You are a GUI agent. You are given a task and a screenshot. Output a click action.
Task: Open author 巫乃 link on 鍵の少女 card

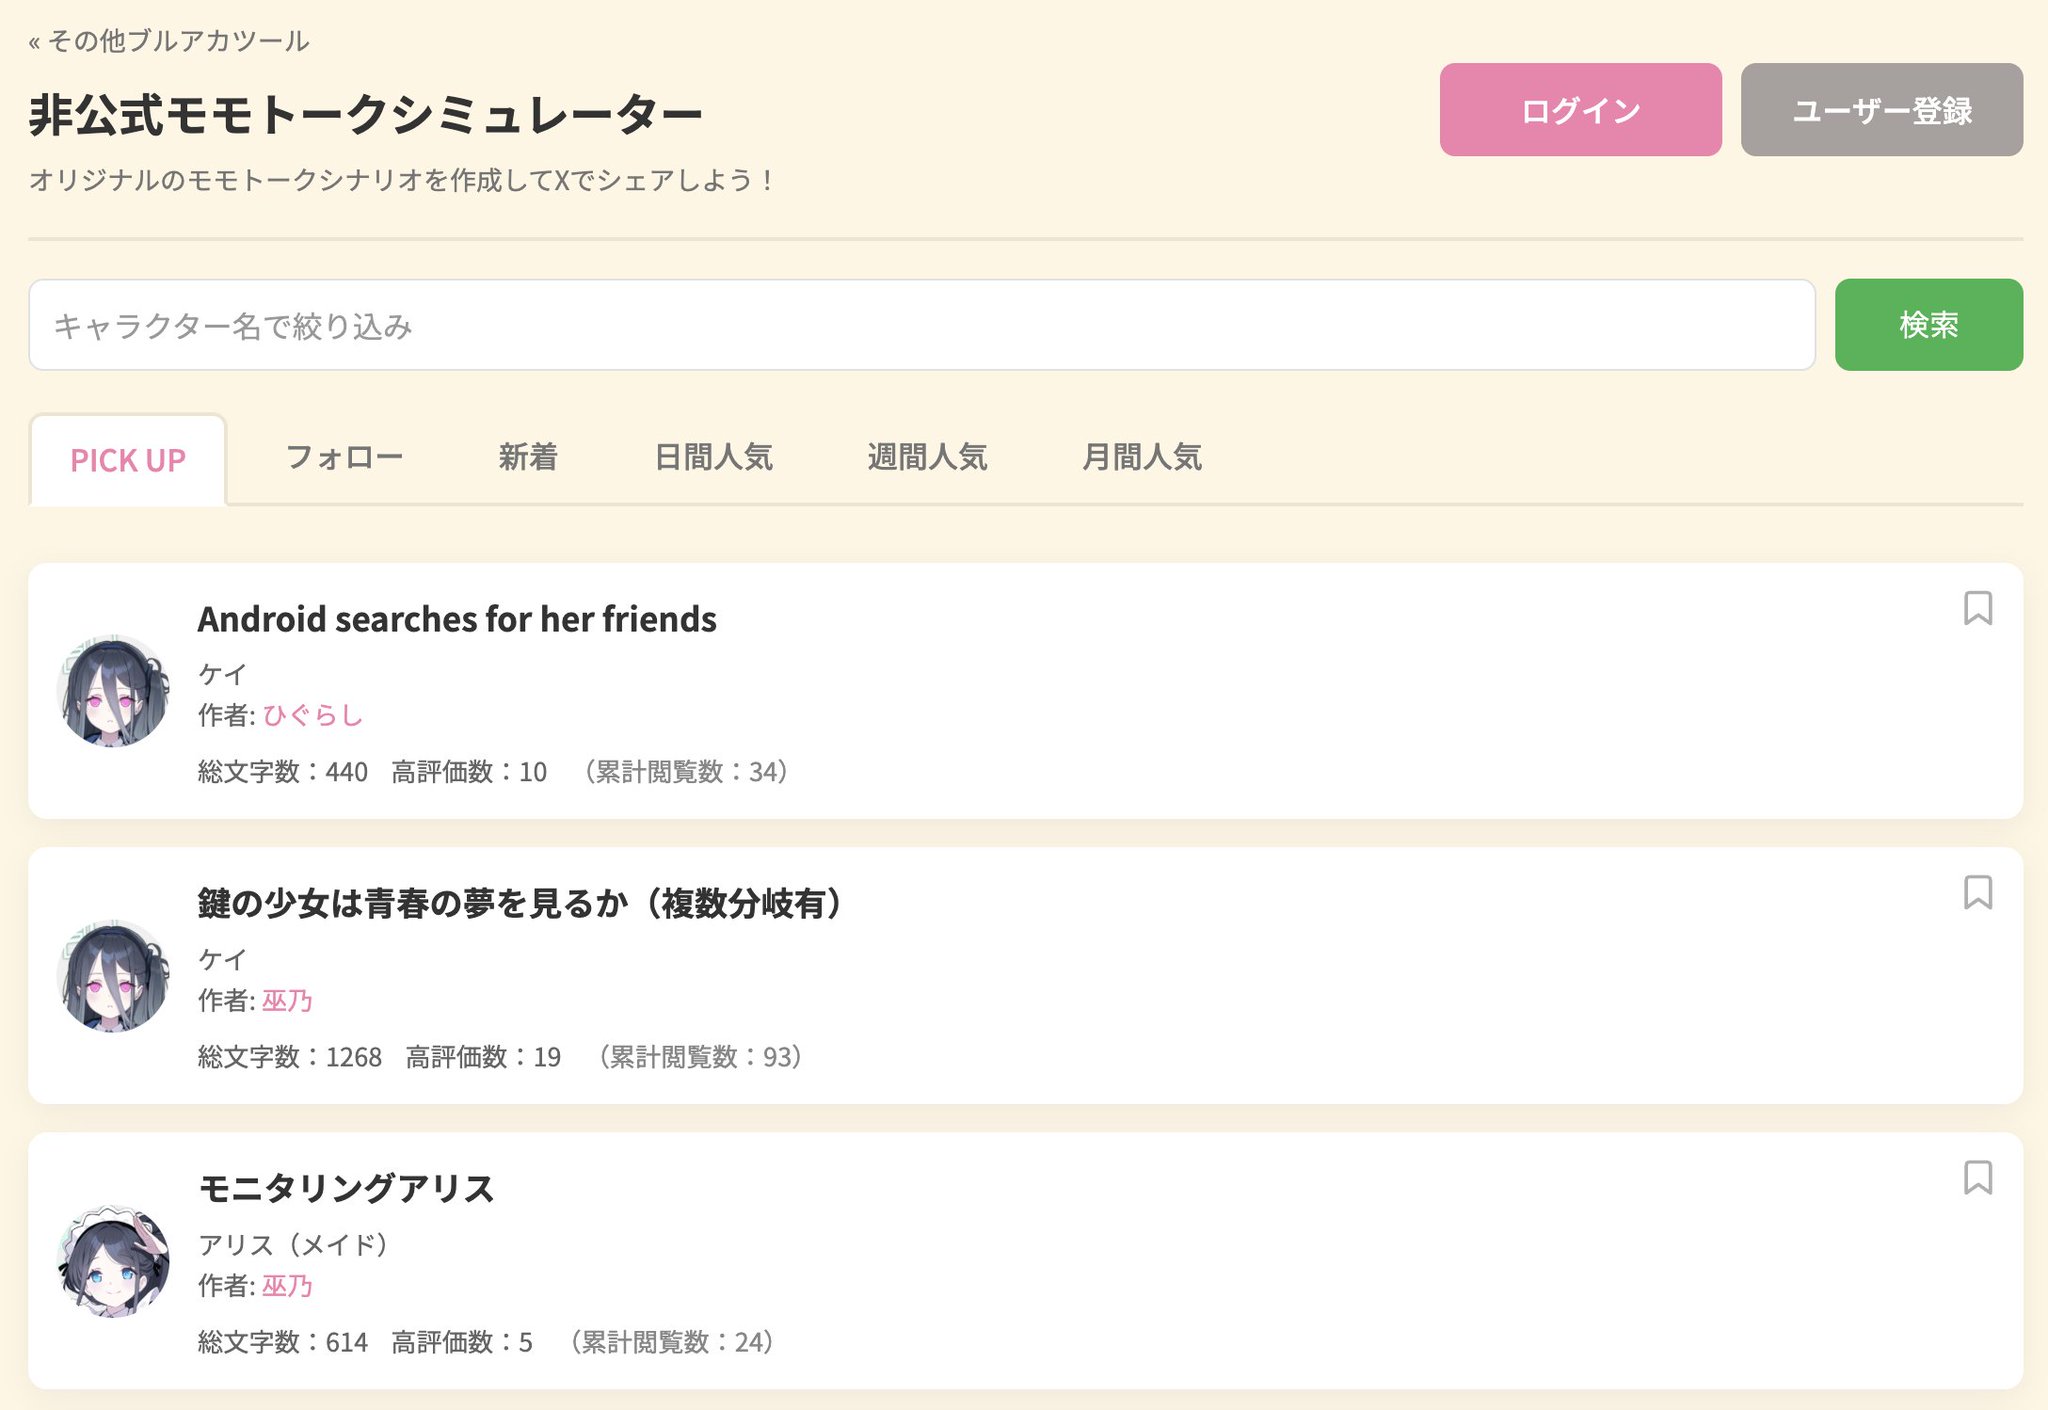287,1000
